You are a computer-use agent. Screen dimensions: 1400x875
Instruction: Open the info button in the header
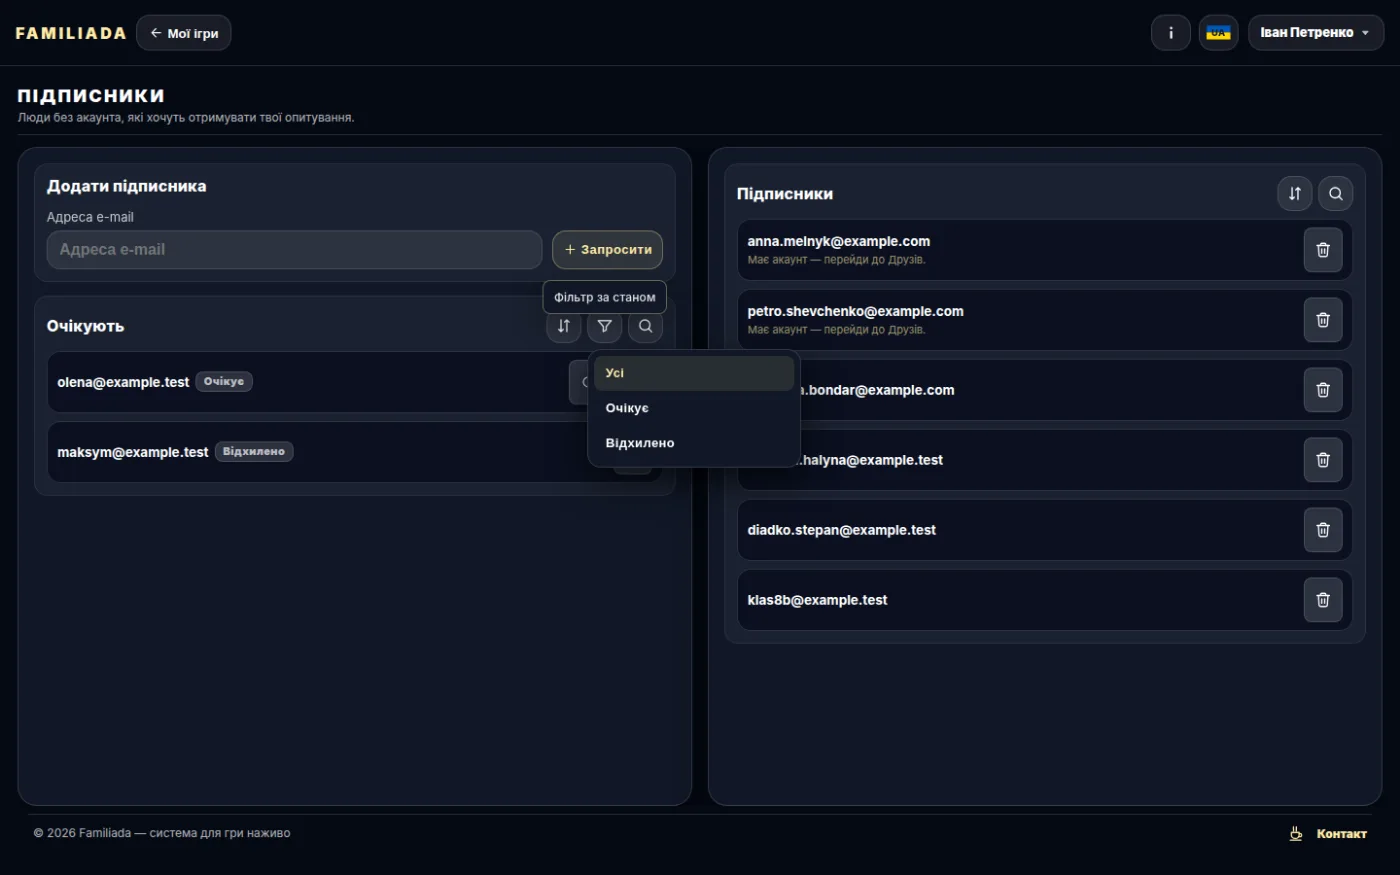[x=1171, y=33]
